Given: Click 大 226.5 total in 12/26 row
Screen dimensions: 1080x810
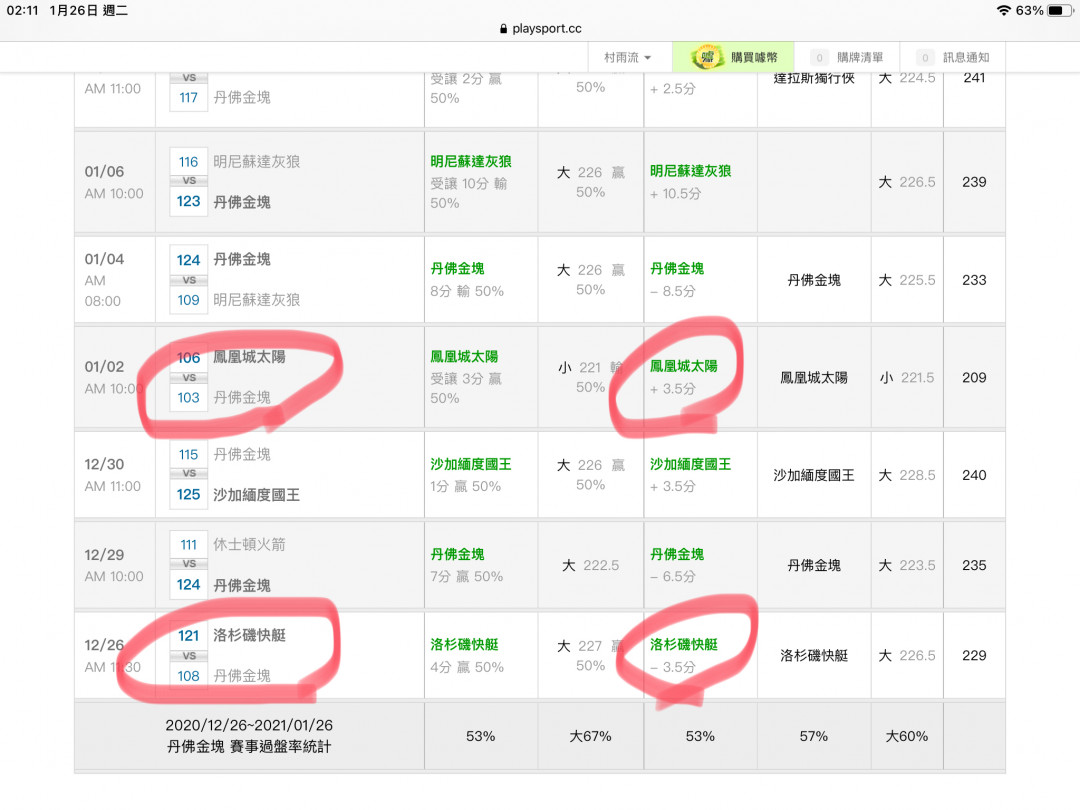Looking at the screenshot, I should point(906,656).
